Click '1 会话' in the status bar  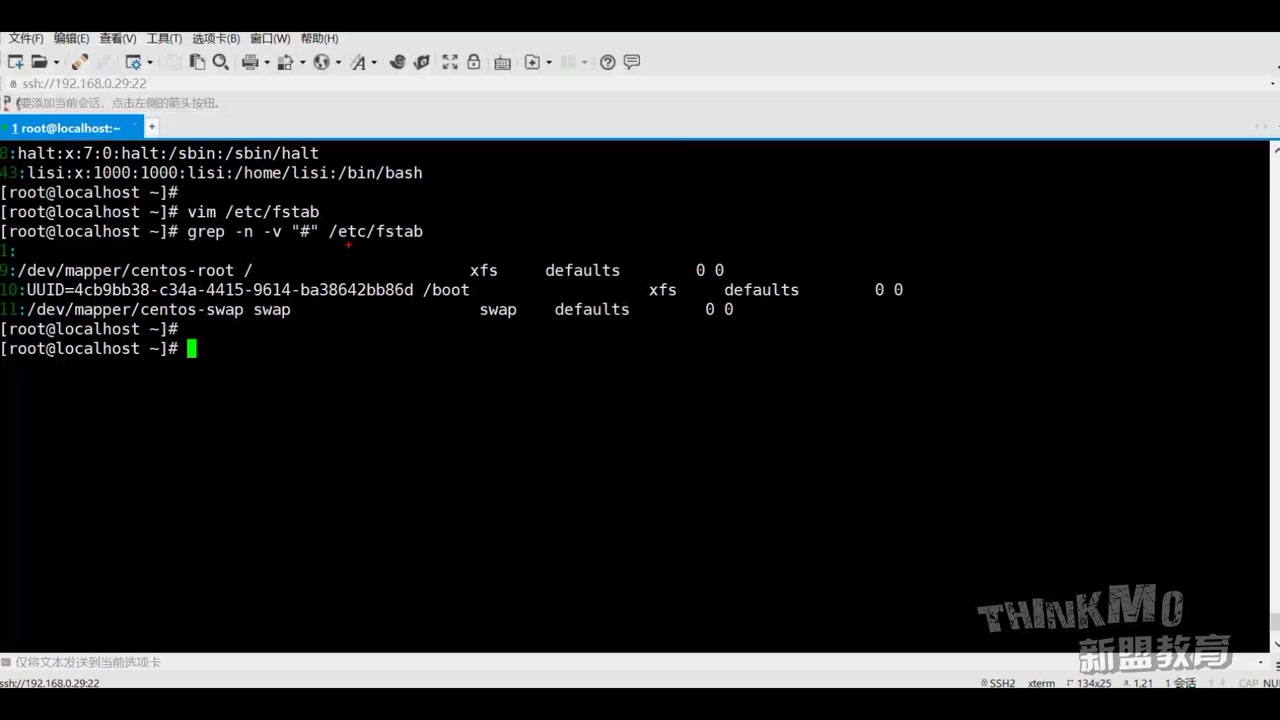[1180, 683]
